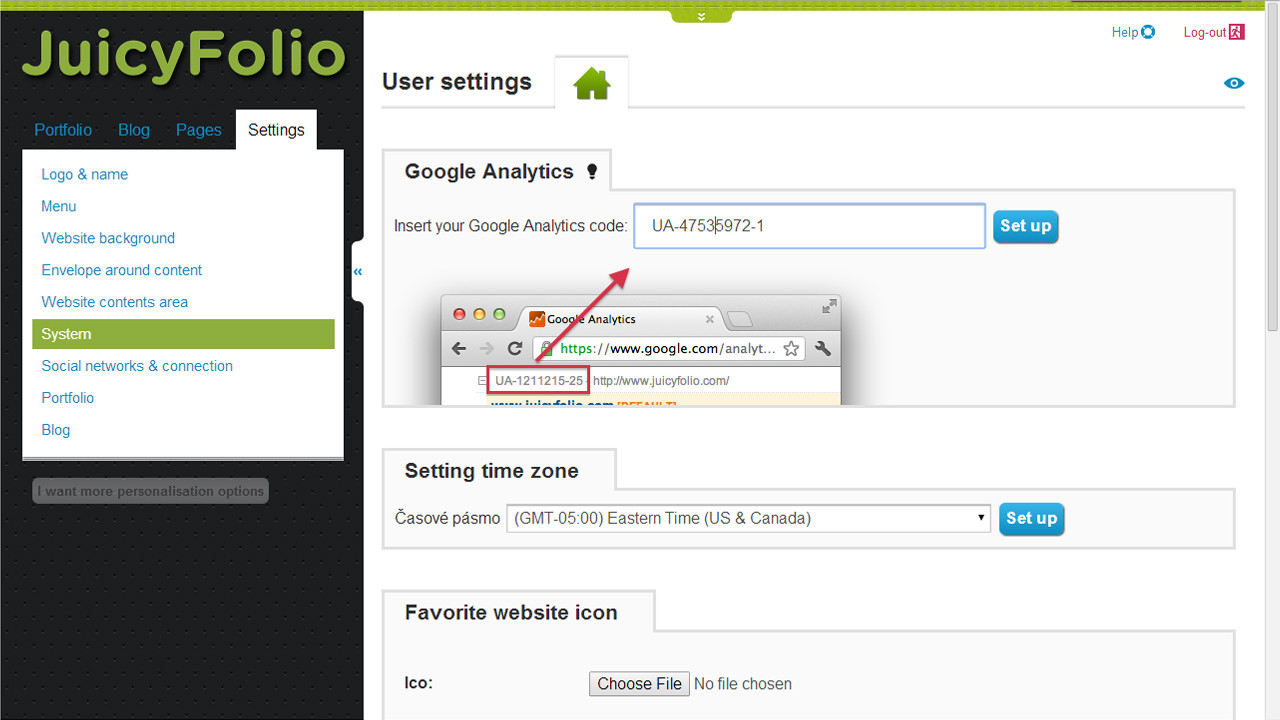This screenshot has height=720, width=1280.
Task: Click Set up next to Analytics code
Action: click(x=1026, y=226)
